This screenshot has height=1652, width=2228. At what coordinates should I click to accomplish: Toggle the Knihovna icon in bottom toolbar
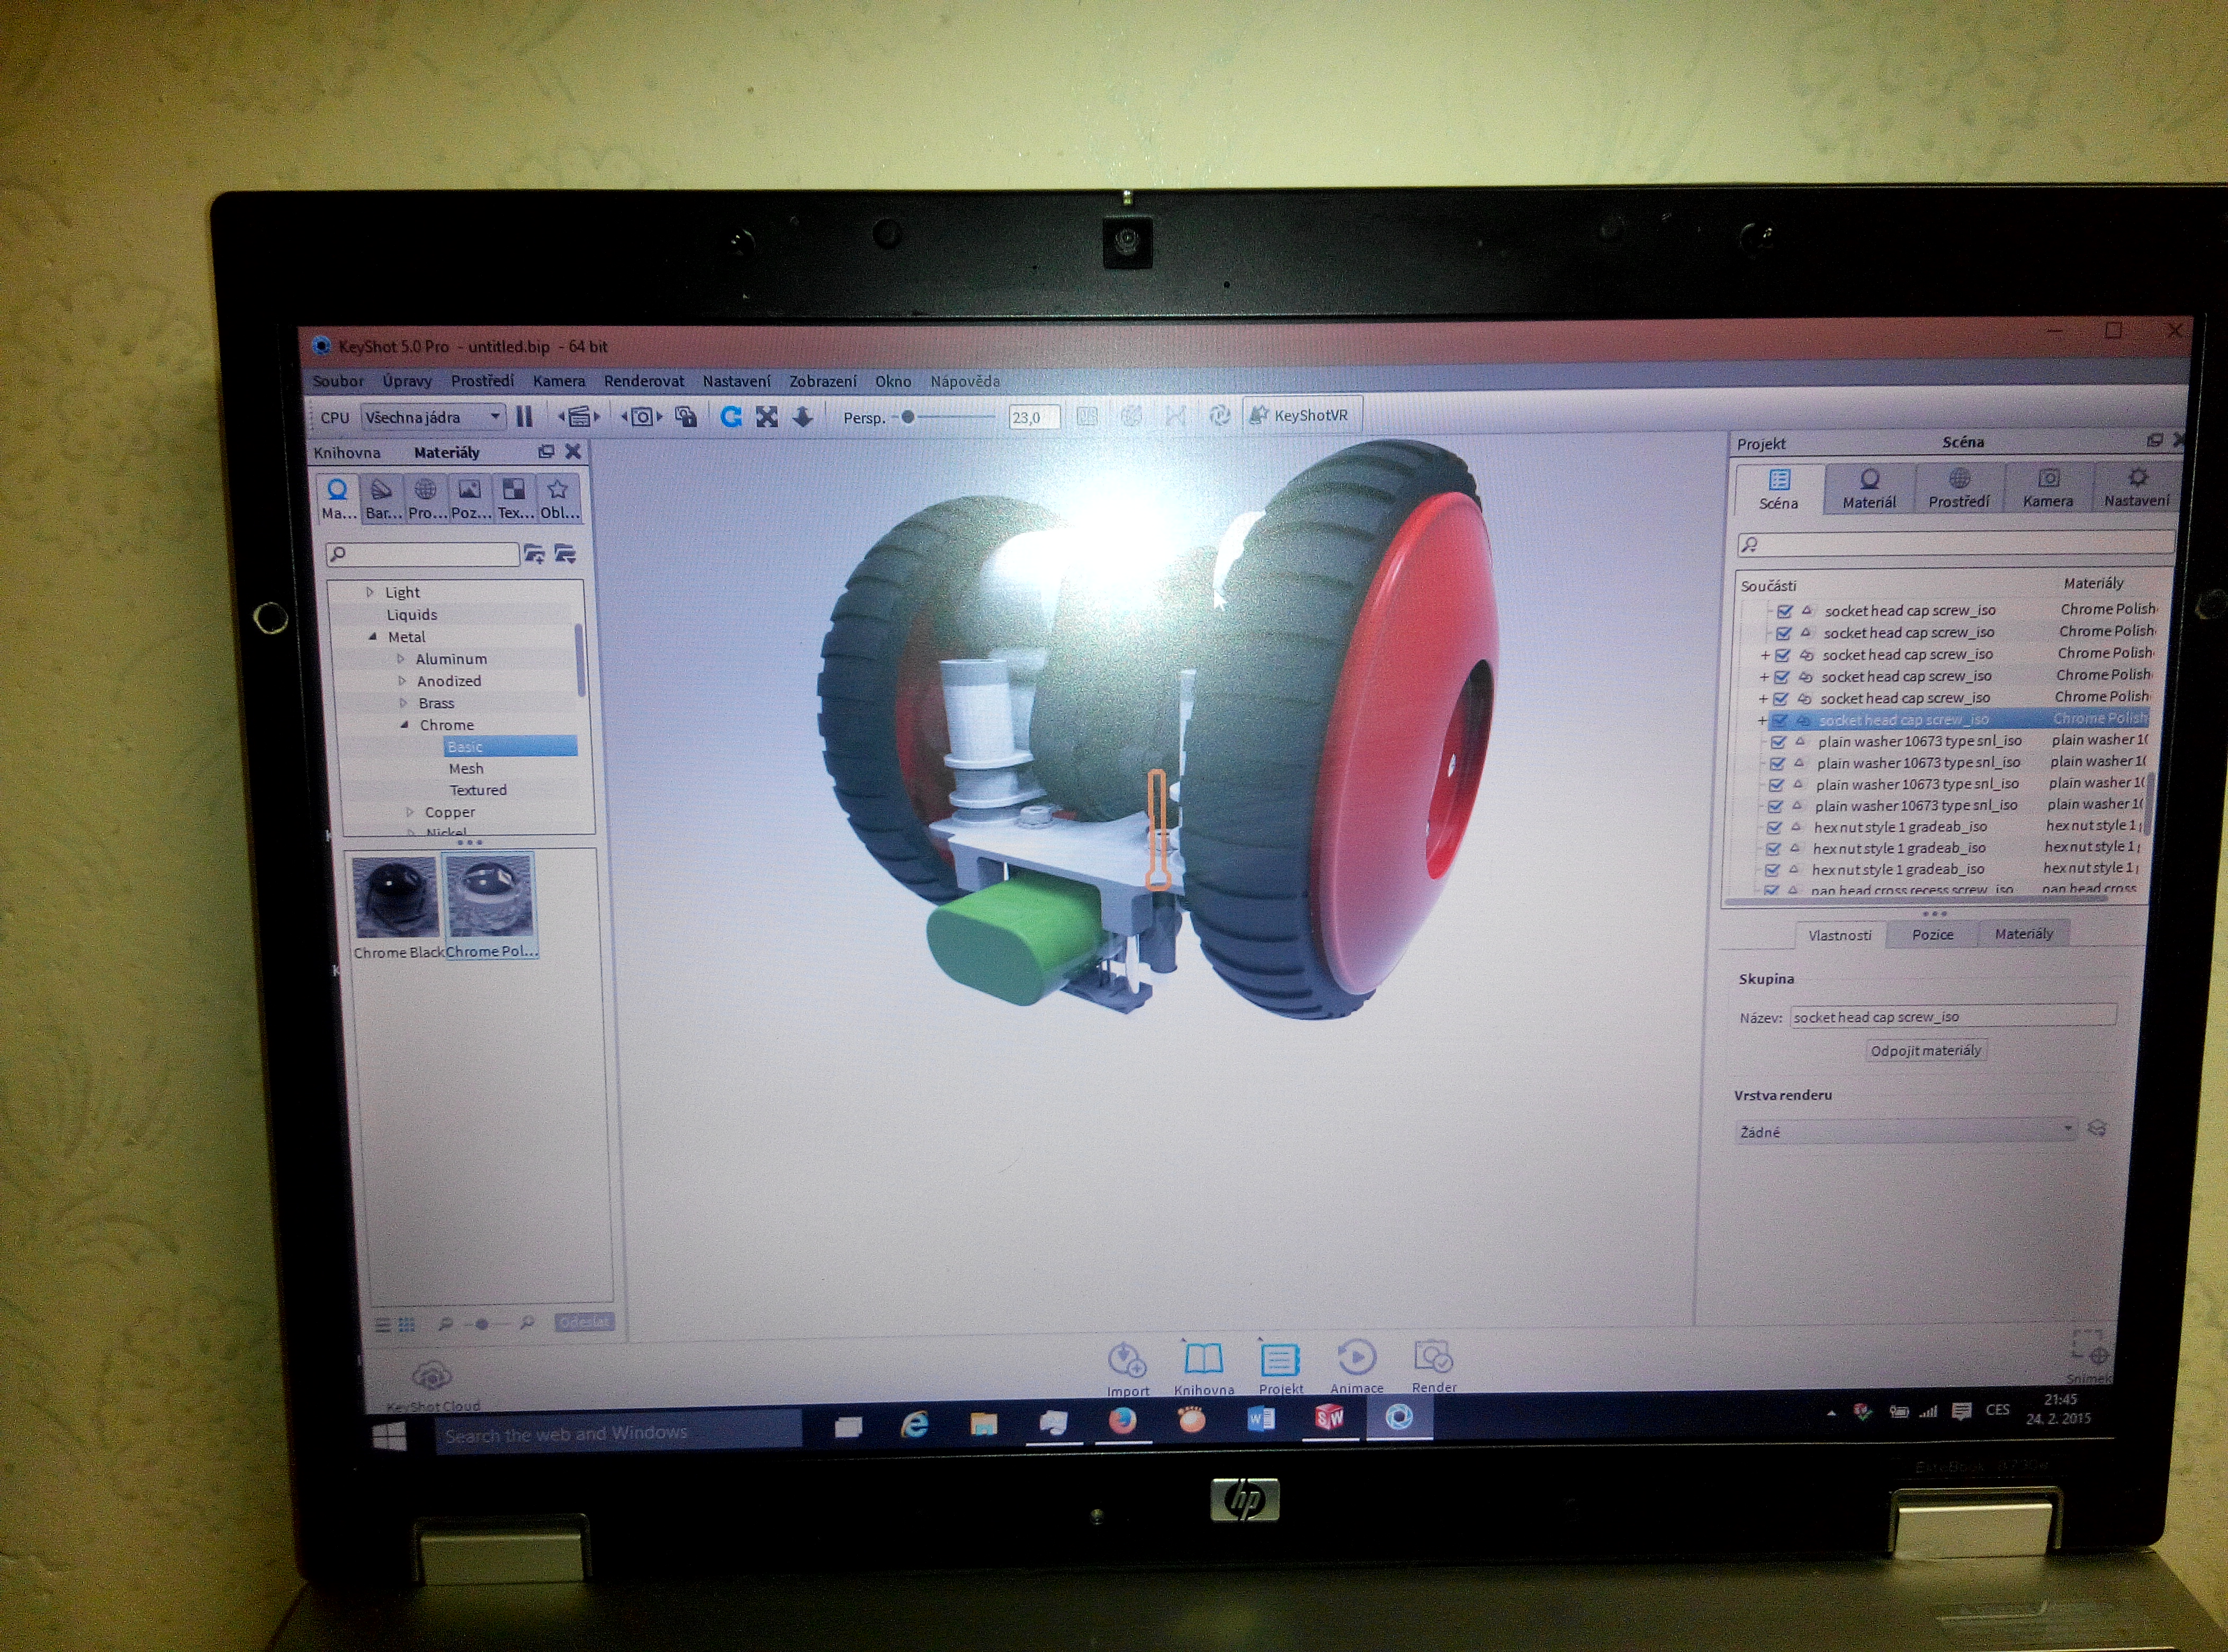pos(1203,1358)
